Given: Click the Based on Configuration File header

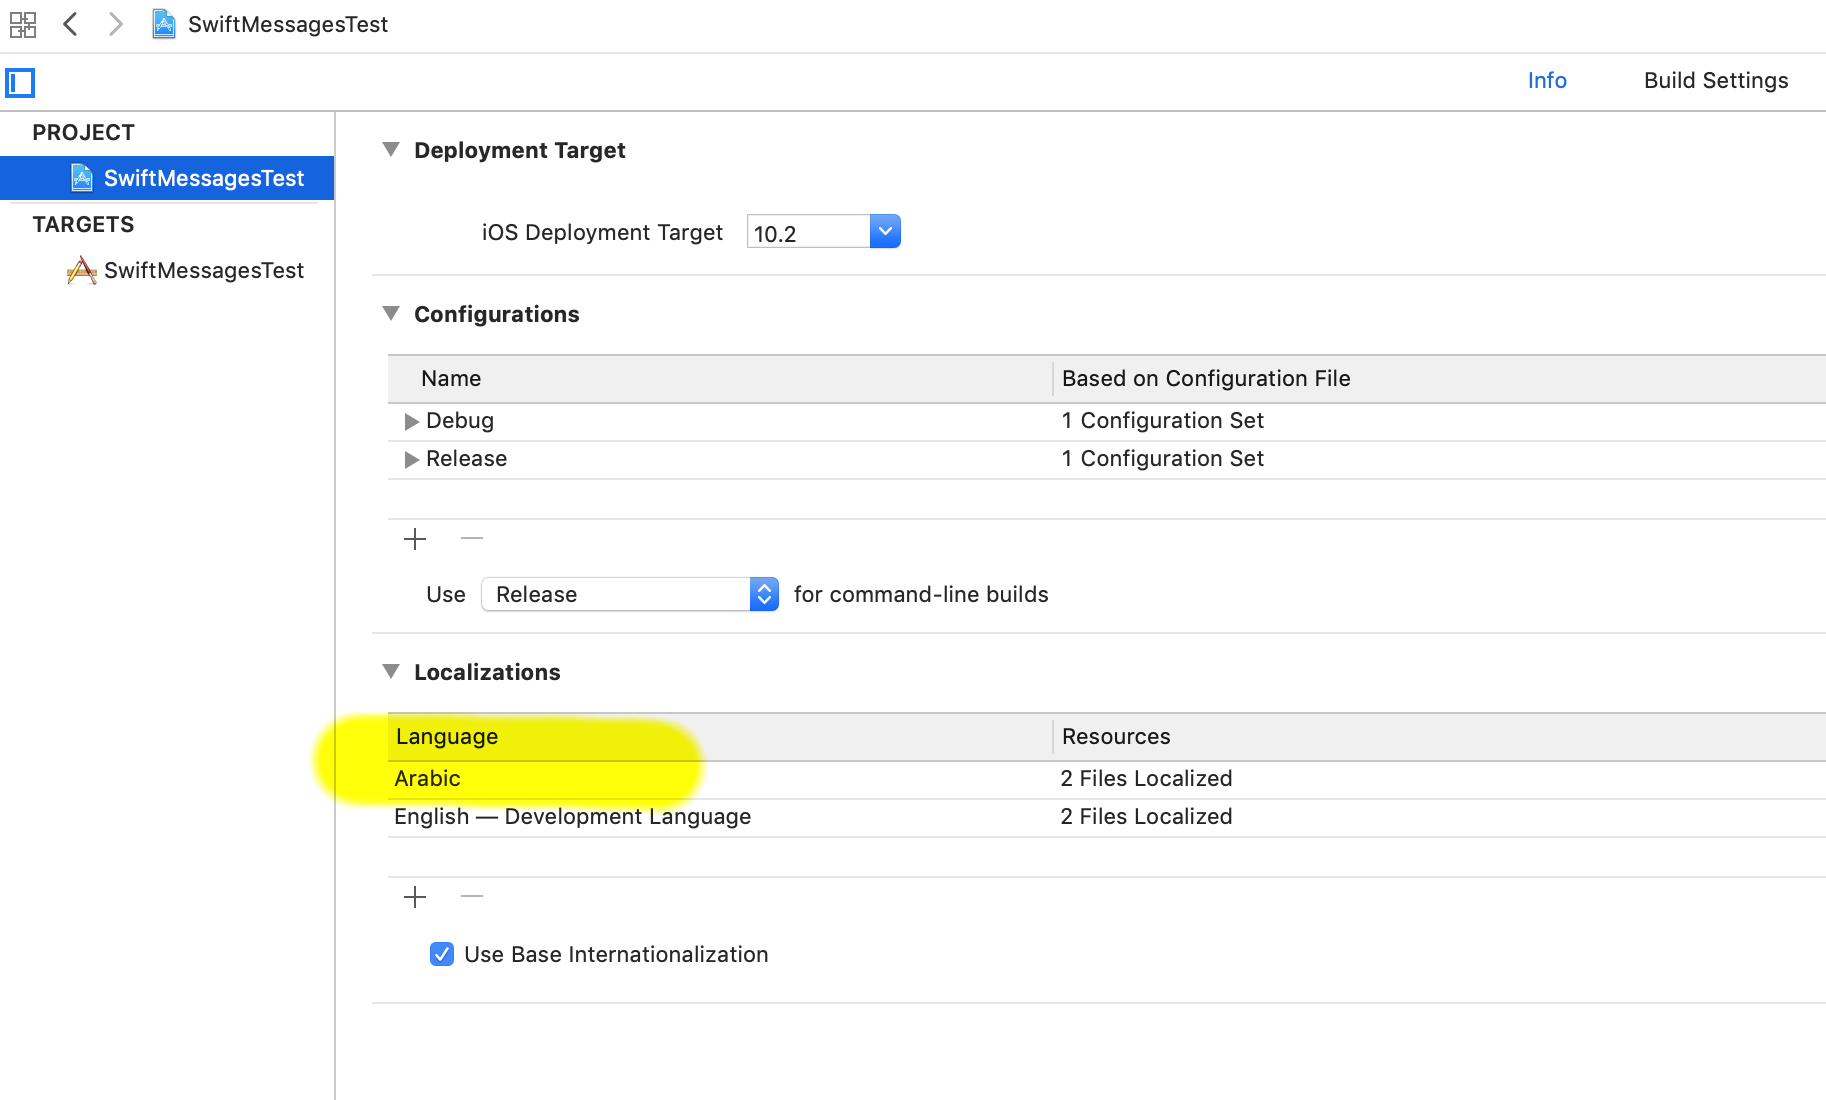Looking at the screenshot, I should (1440, 379).
